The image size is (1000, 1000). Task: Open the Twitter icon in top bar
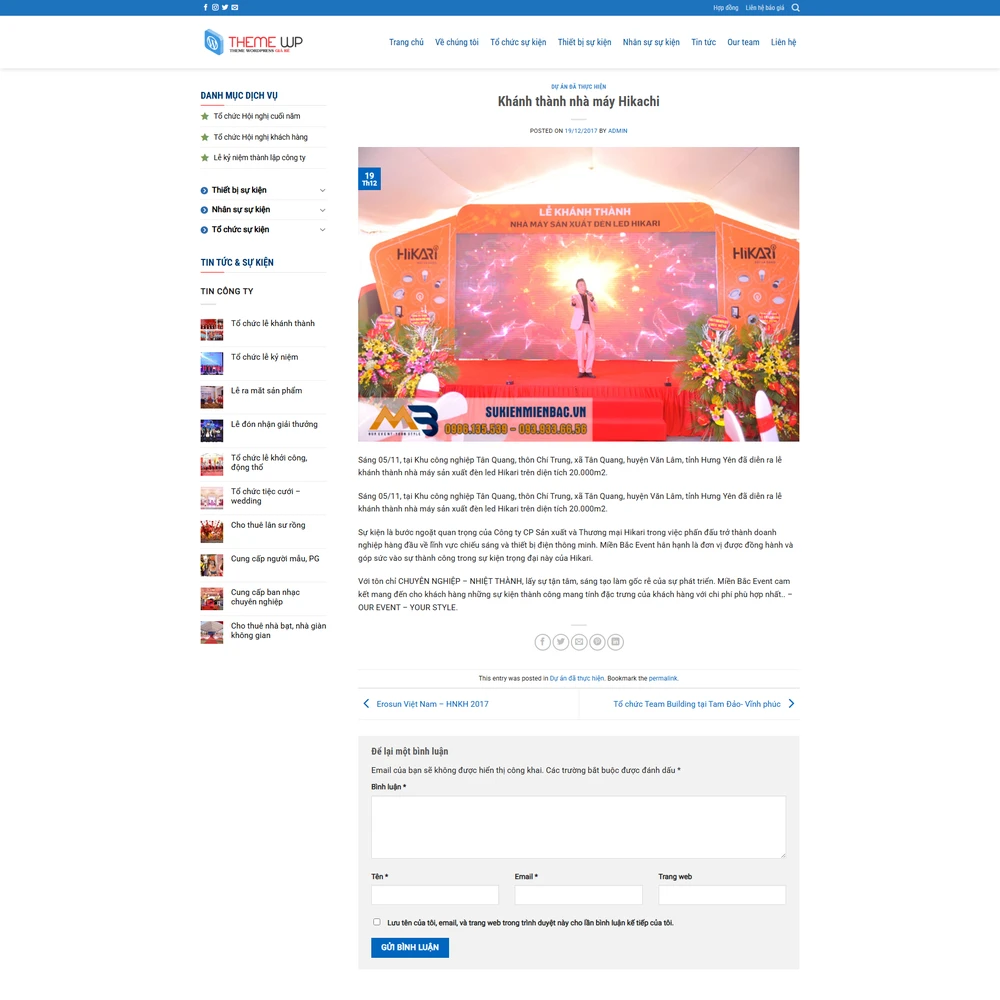point(225,8)
